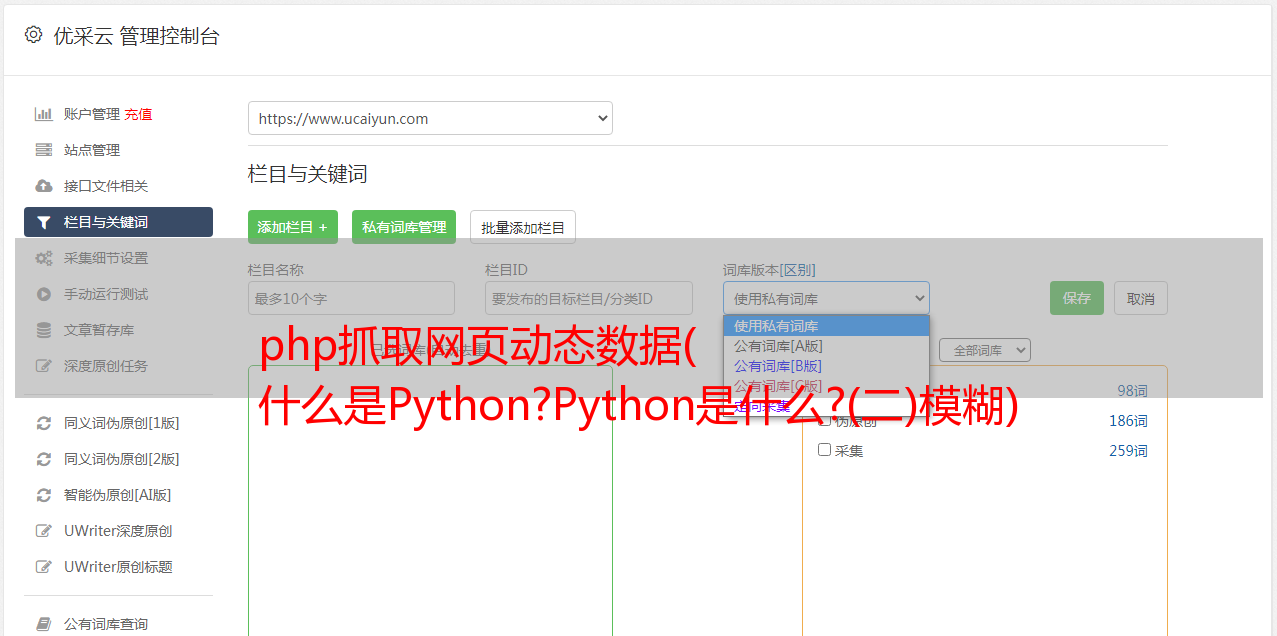Open the 全部词库 filter dropdown
The image size is (1277, 636).
[984, 350]
